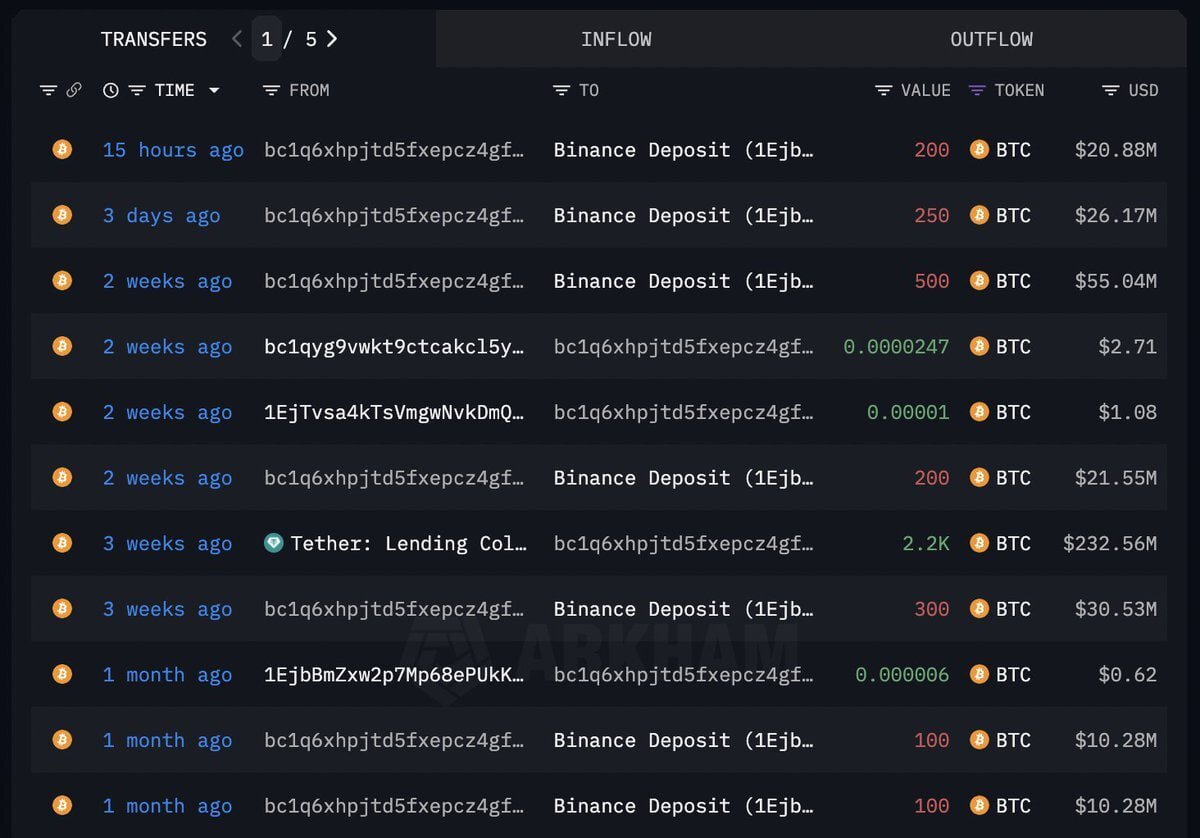
Task: Click BTC token icon in the $1.08 row
Action: click(979, 412)
